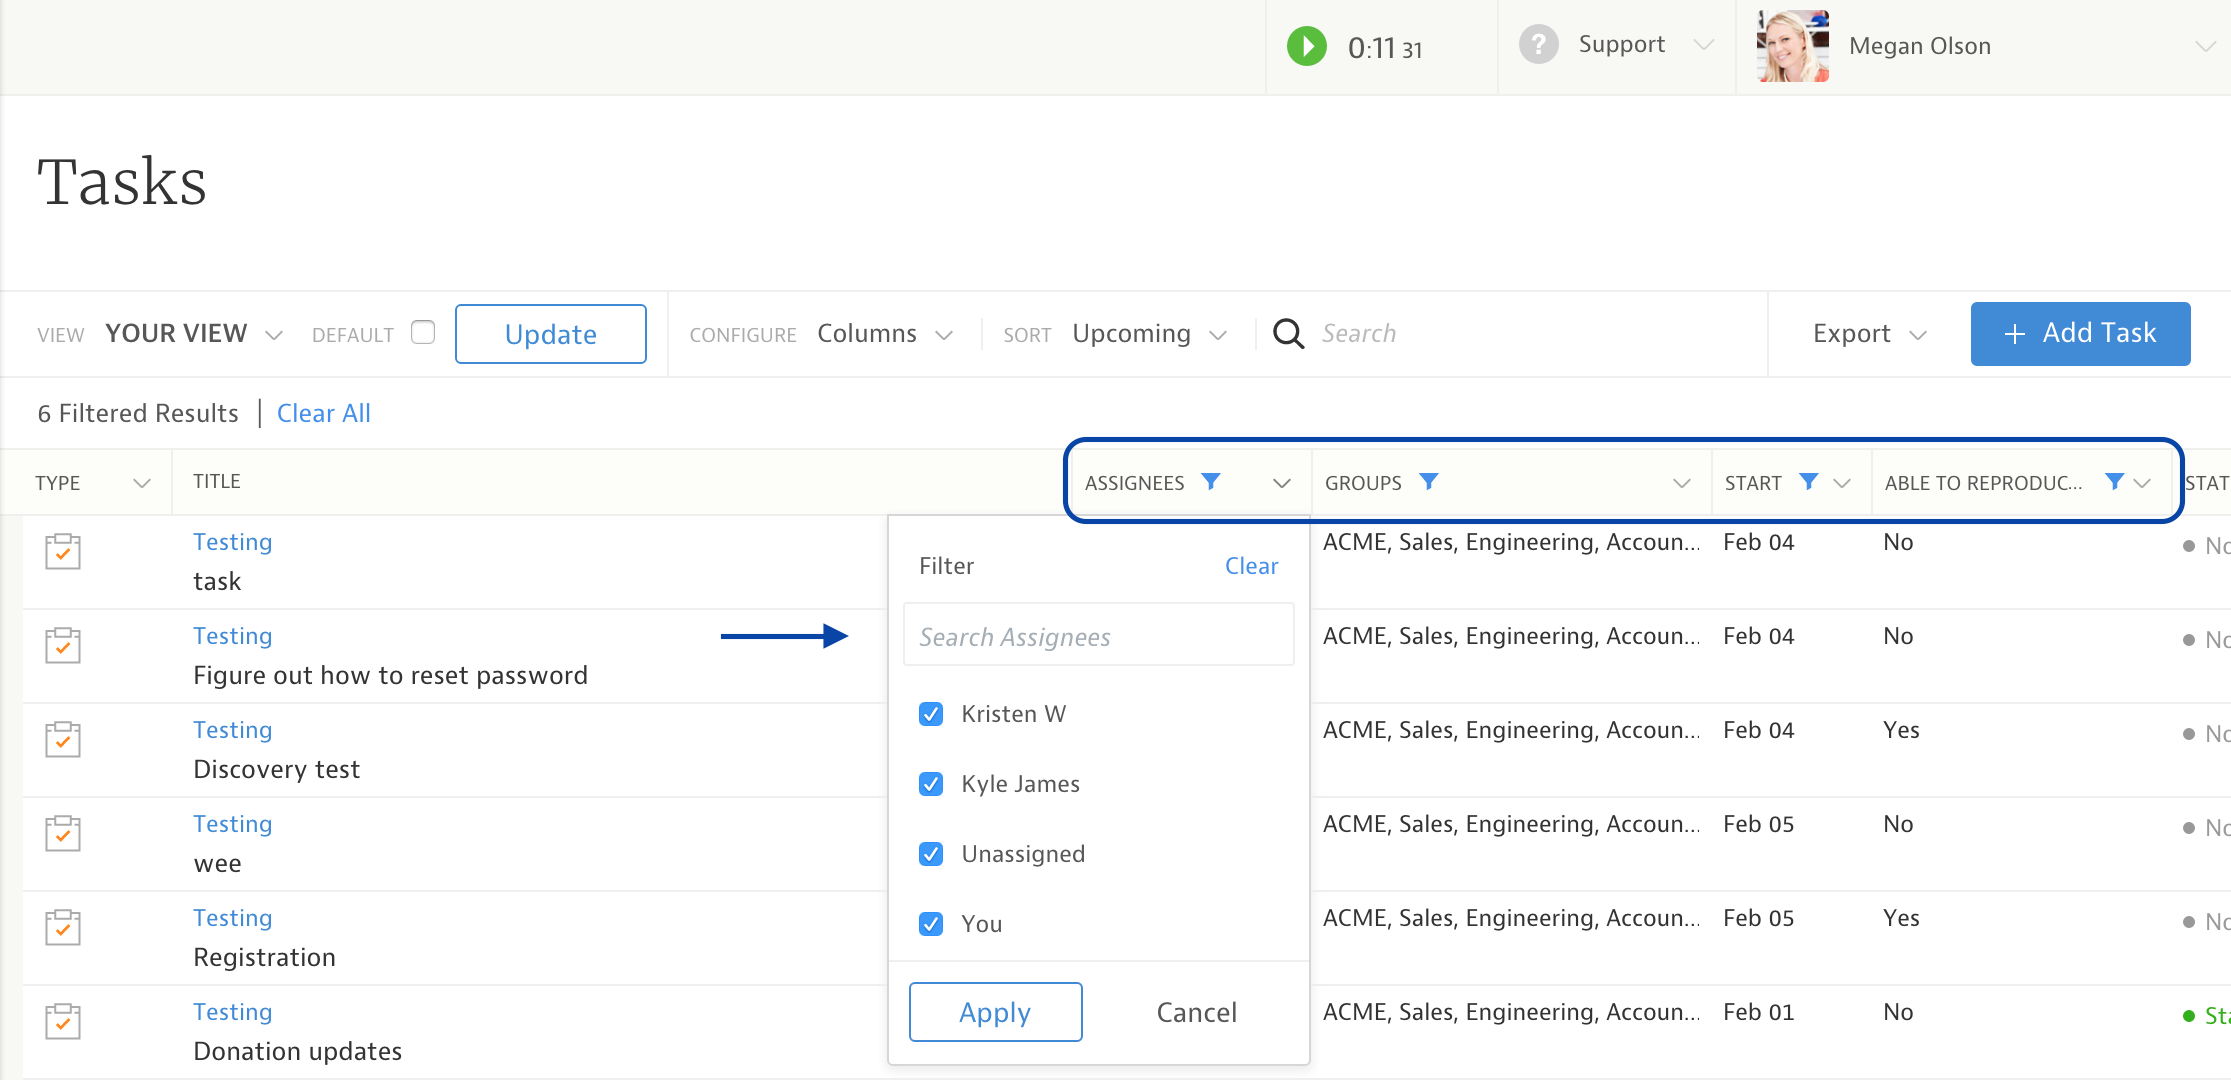Toggle the Default view checkbox
Image resolution: width=2231 pixels, height=1080 pixels.
point(423,332)
